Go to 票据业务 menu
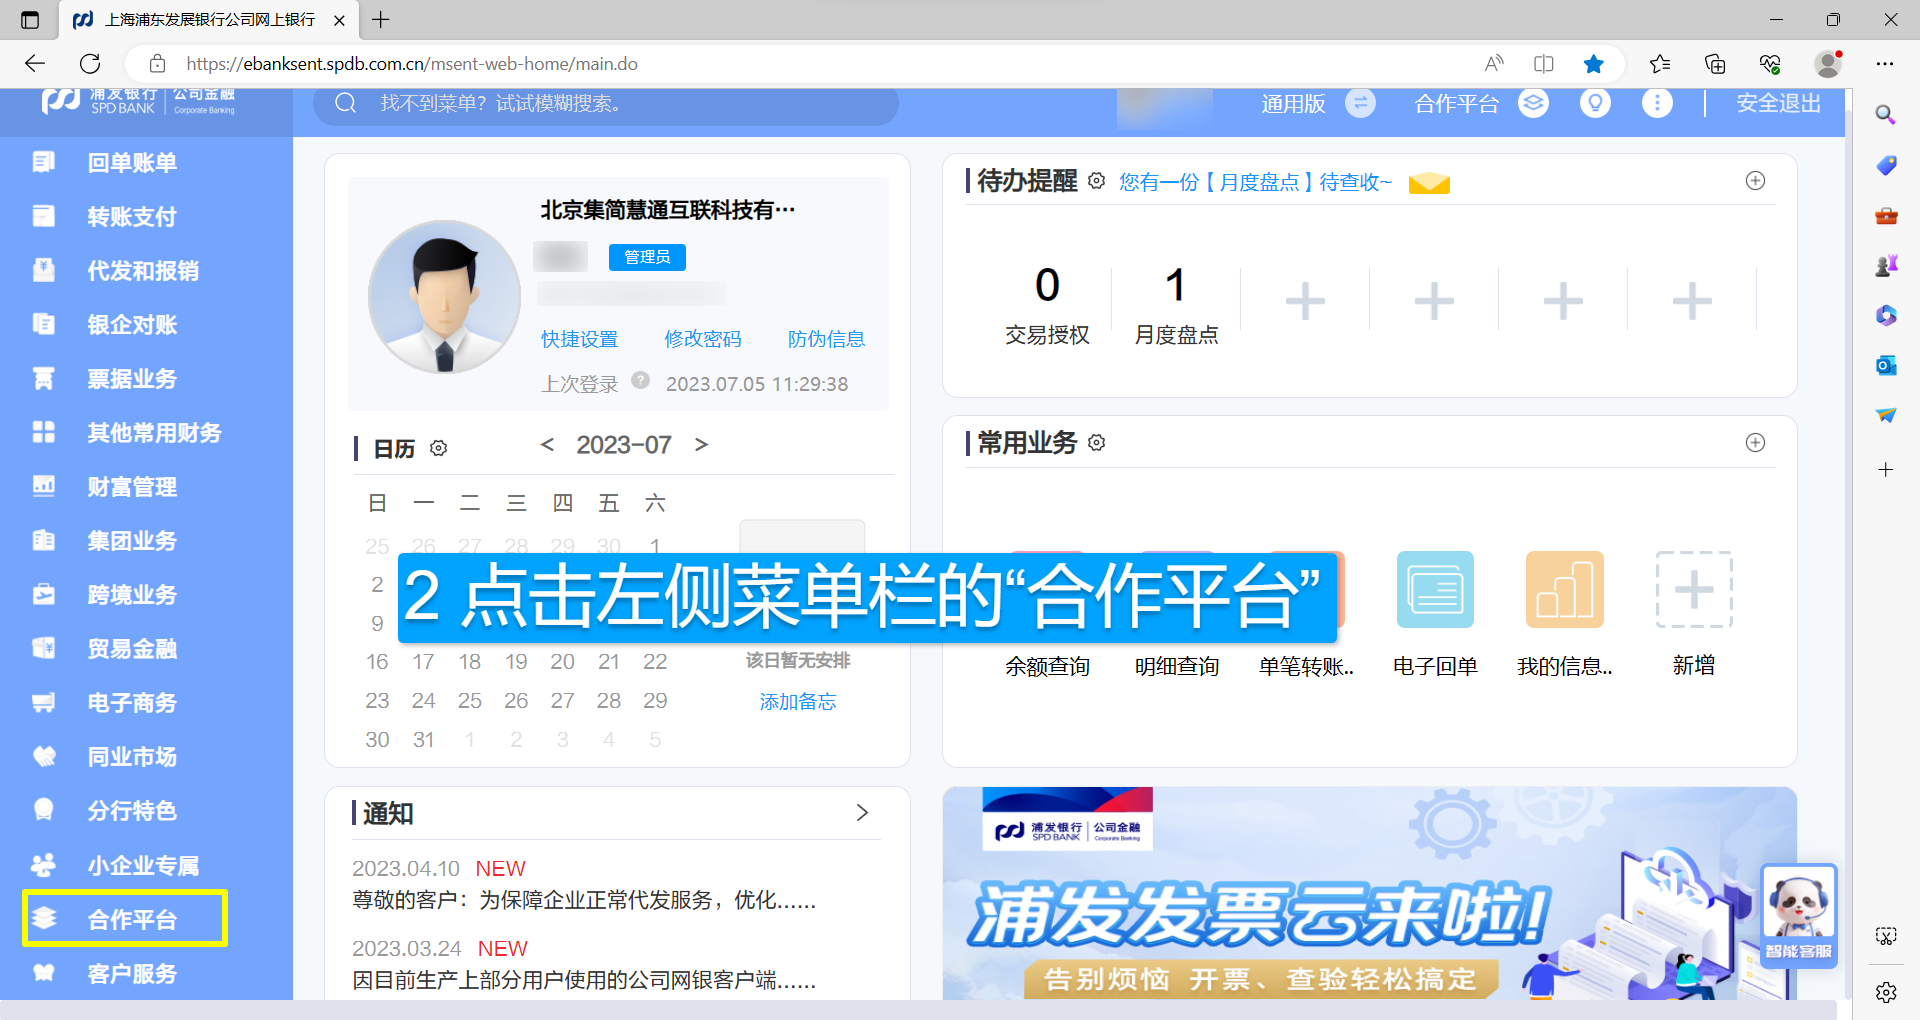1920x1020 pixels. 132,379
